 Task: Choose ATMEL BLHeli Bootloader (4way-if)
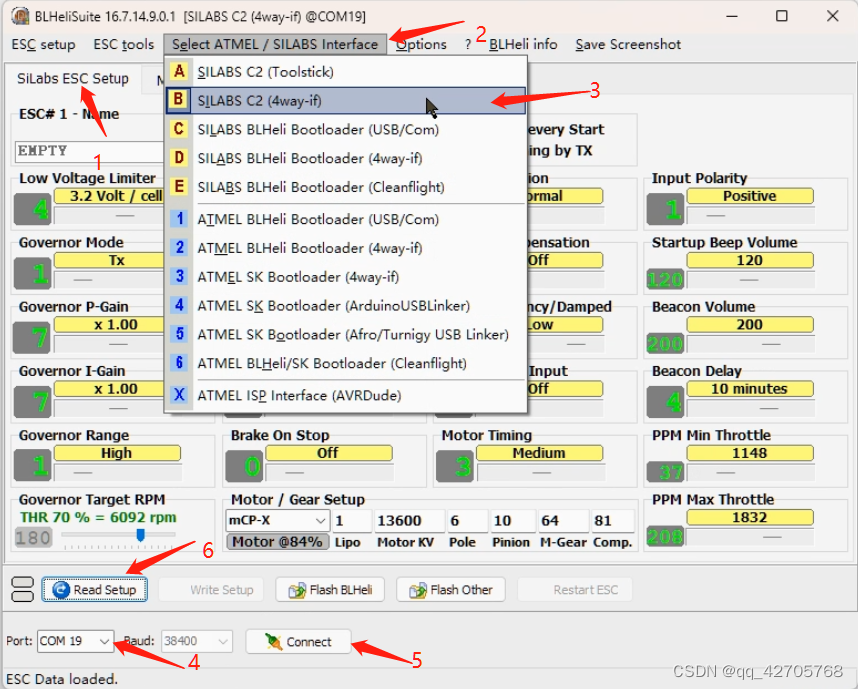click(x=346, y=248)
